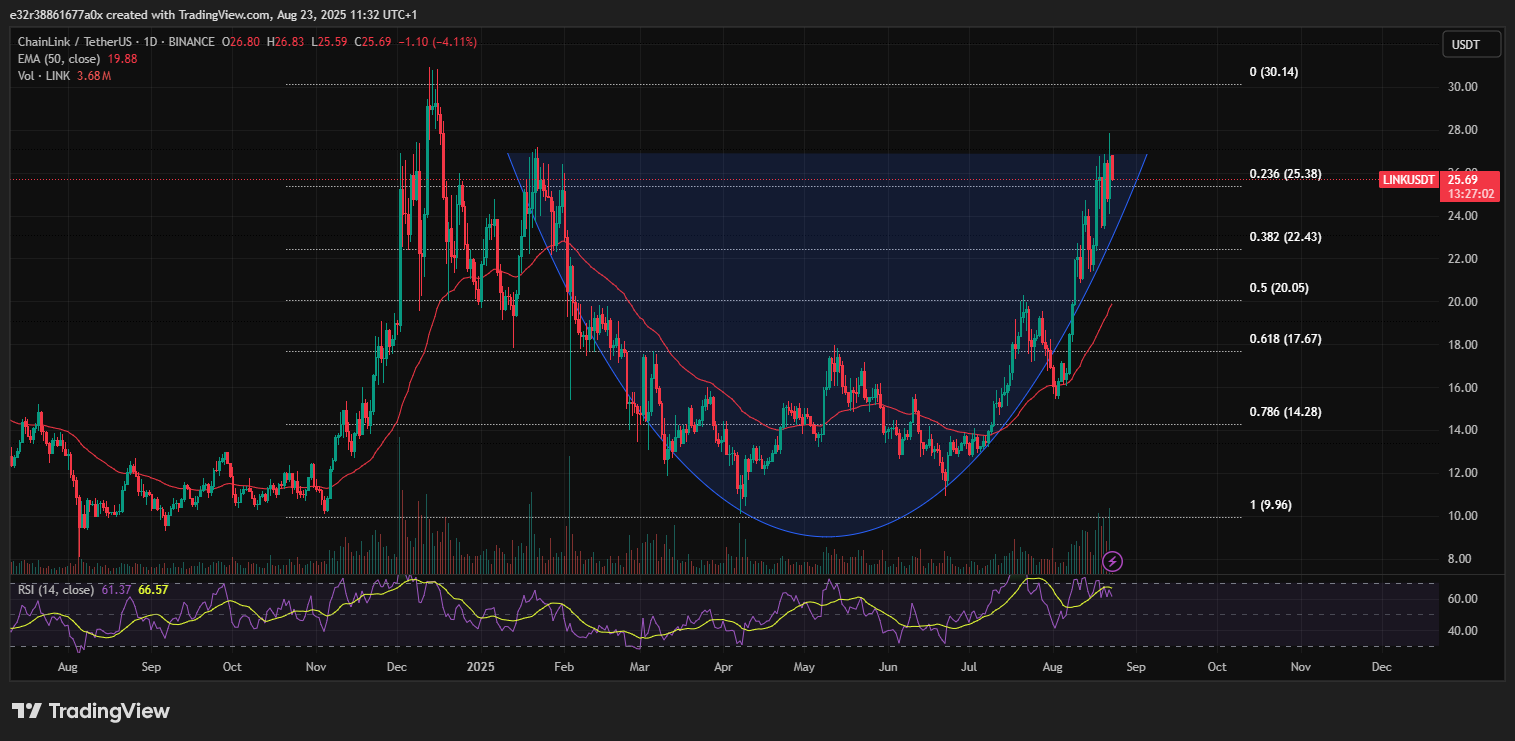1515x741 pixels.
Task: Select the ChainLink / TetherUS symbol title
Action: [x=77, y=42]
